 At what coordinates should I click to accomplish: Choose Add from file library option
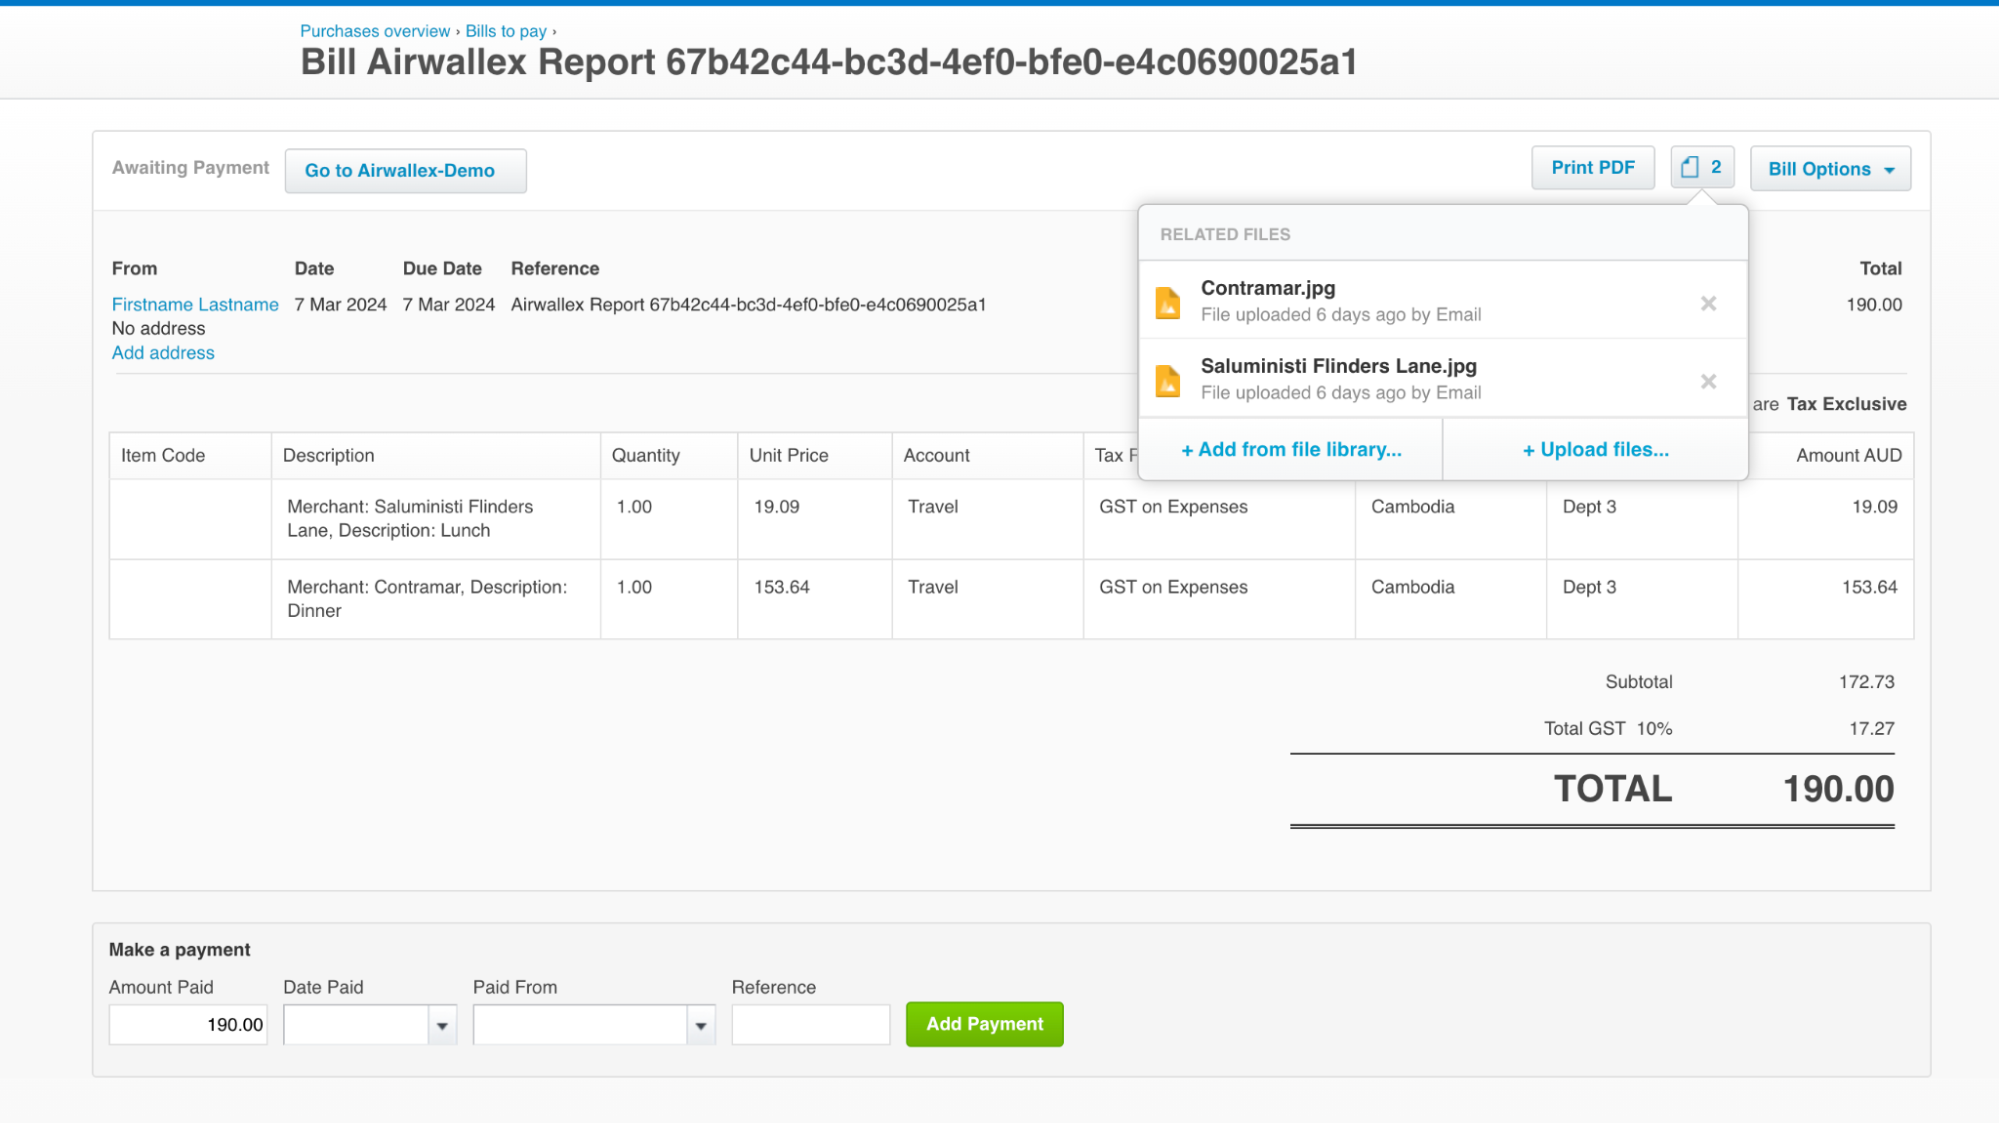[1291, 450]
